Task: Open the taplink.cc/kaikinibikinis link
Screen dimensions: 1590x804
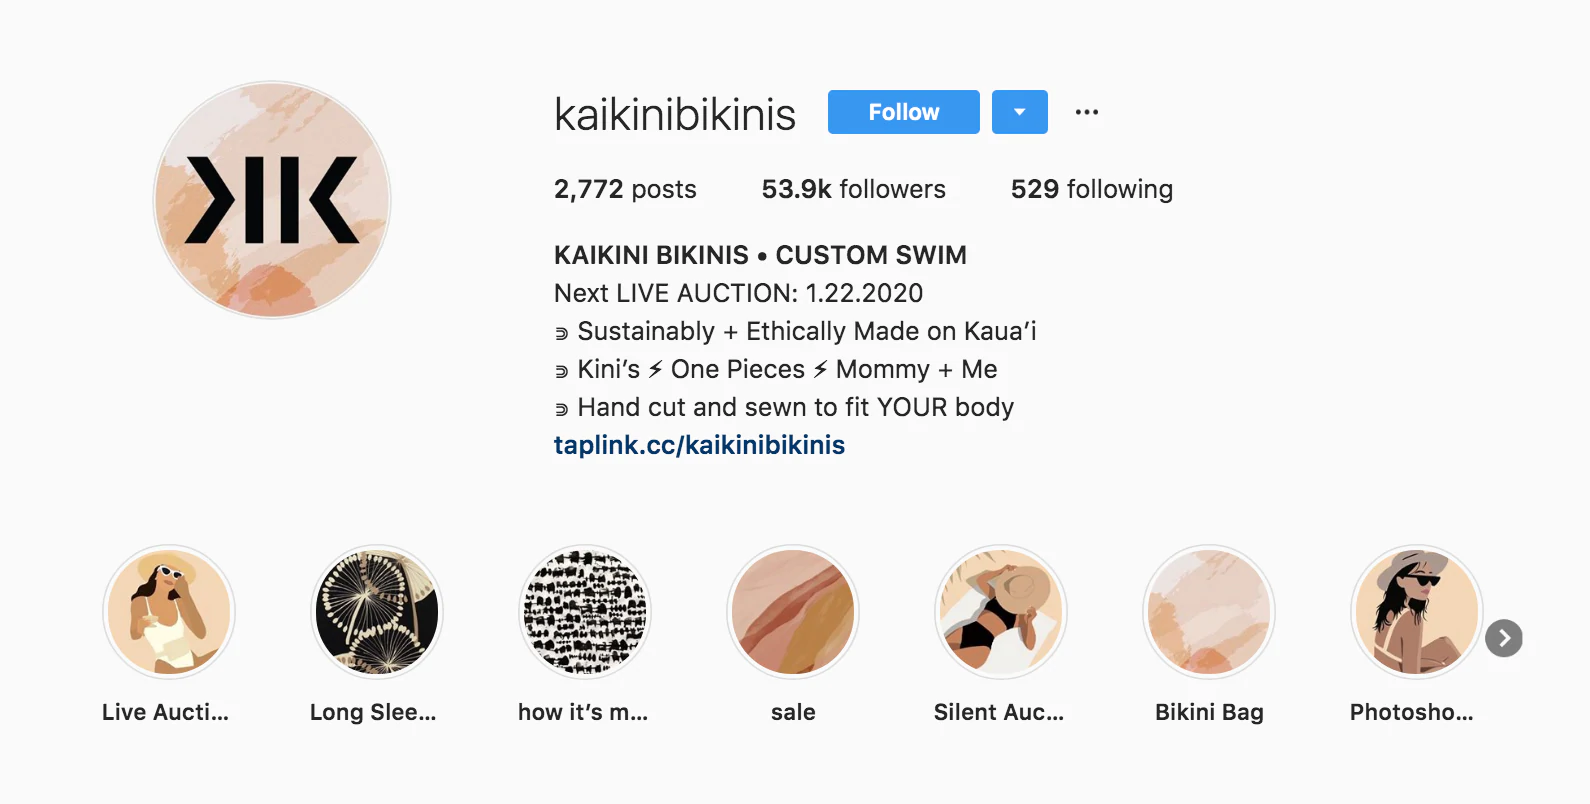Action: click(699, 445)
